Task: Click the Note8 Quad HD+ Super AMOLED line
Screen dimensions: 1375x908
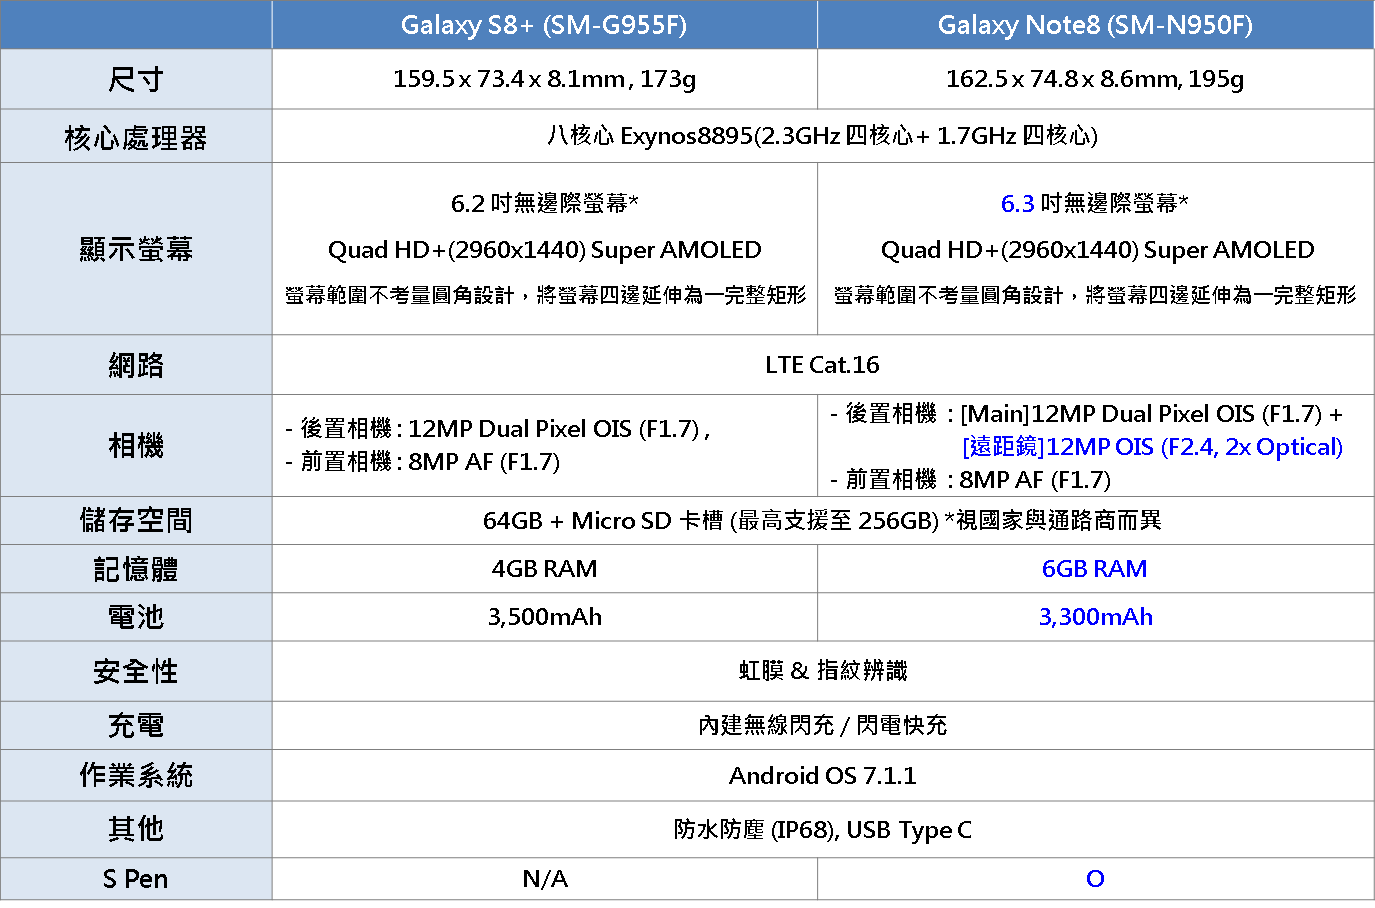Action: 1097,250
